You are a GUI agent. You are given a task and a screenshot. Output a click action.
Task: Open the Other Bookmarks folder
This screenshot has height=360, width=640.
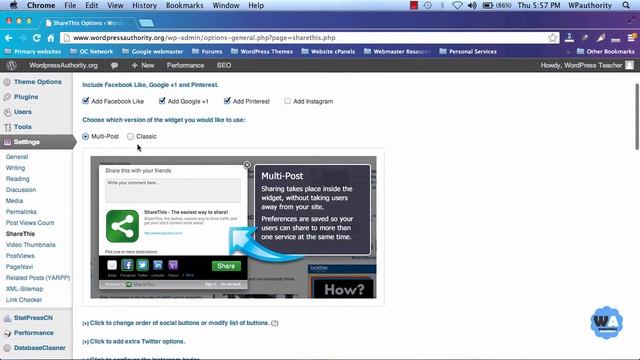[x=606, y=52]
